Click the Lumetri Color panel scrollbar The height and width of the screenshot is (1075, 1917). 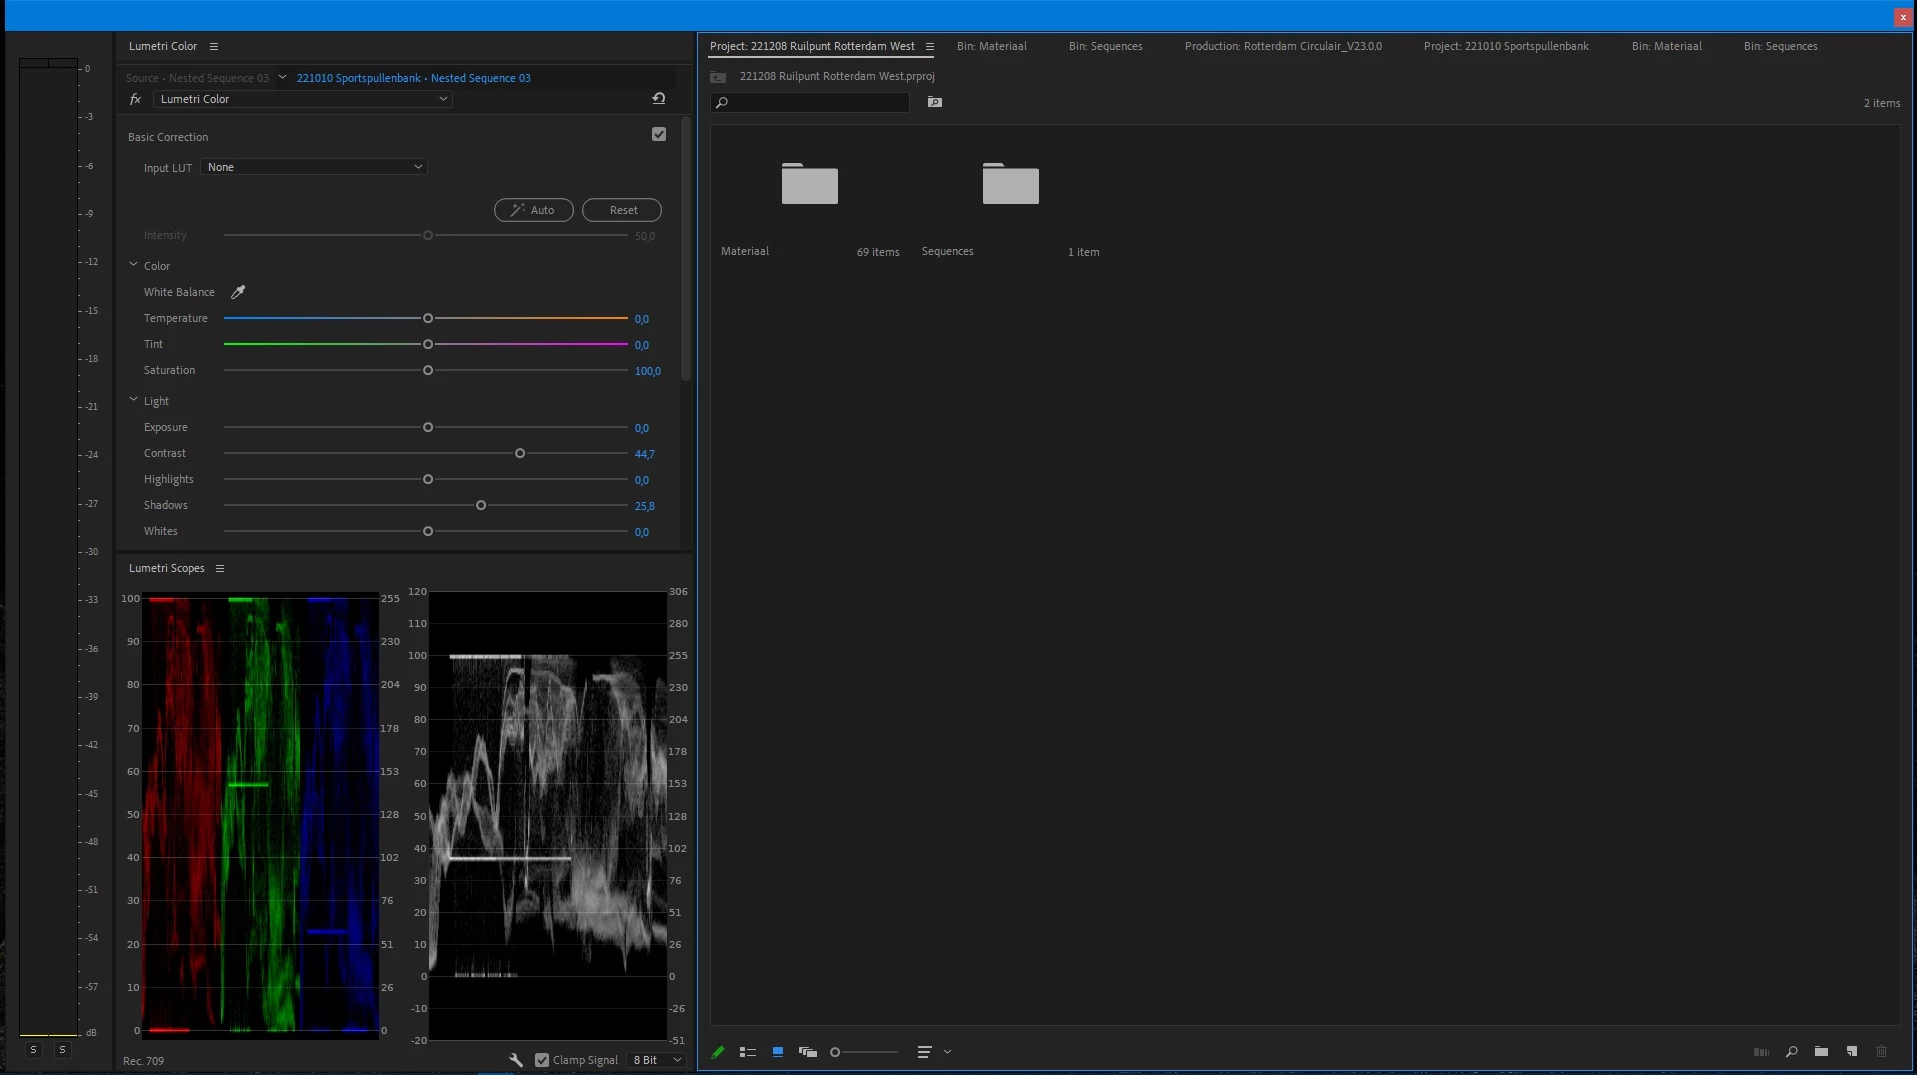click(686, 250)
